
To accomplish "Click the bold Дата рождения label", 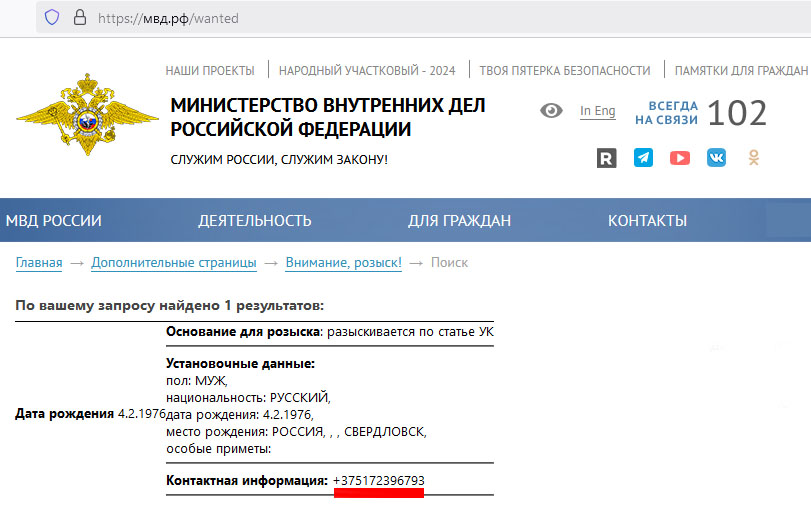I will [65, 414].
